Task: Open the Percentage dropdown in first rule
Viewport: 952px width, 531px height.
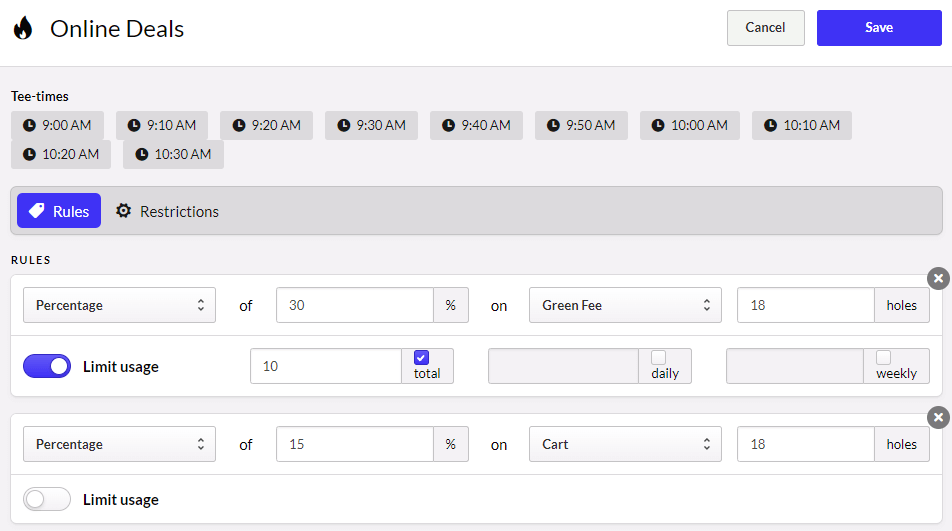Action: [x=119, y=305]
